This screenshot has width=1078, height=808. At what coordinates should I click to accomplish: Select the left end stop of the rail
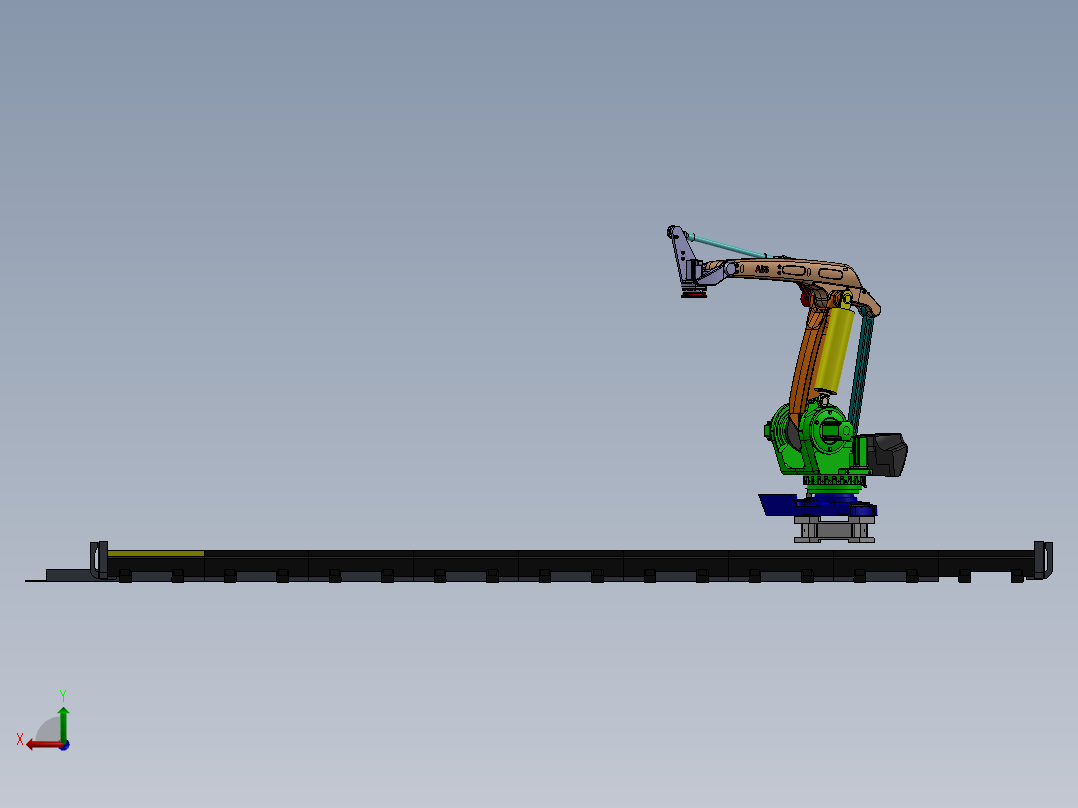click(x=99, y=560)
